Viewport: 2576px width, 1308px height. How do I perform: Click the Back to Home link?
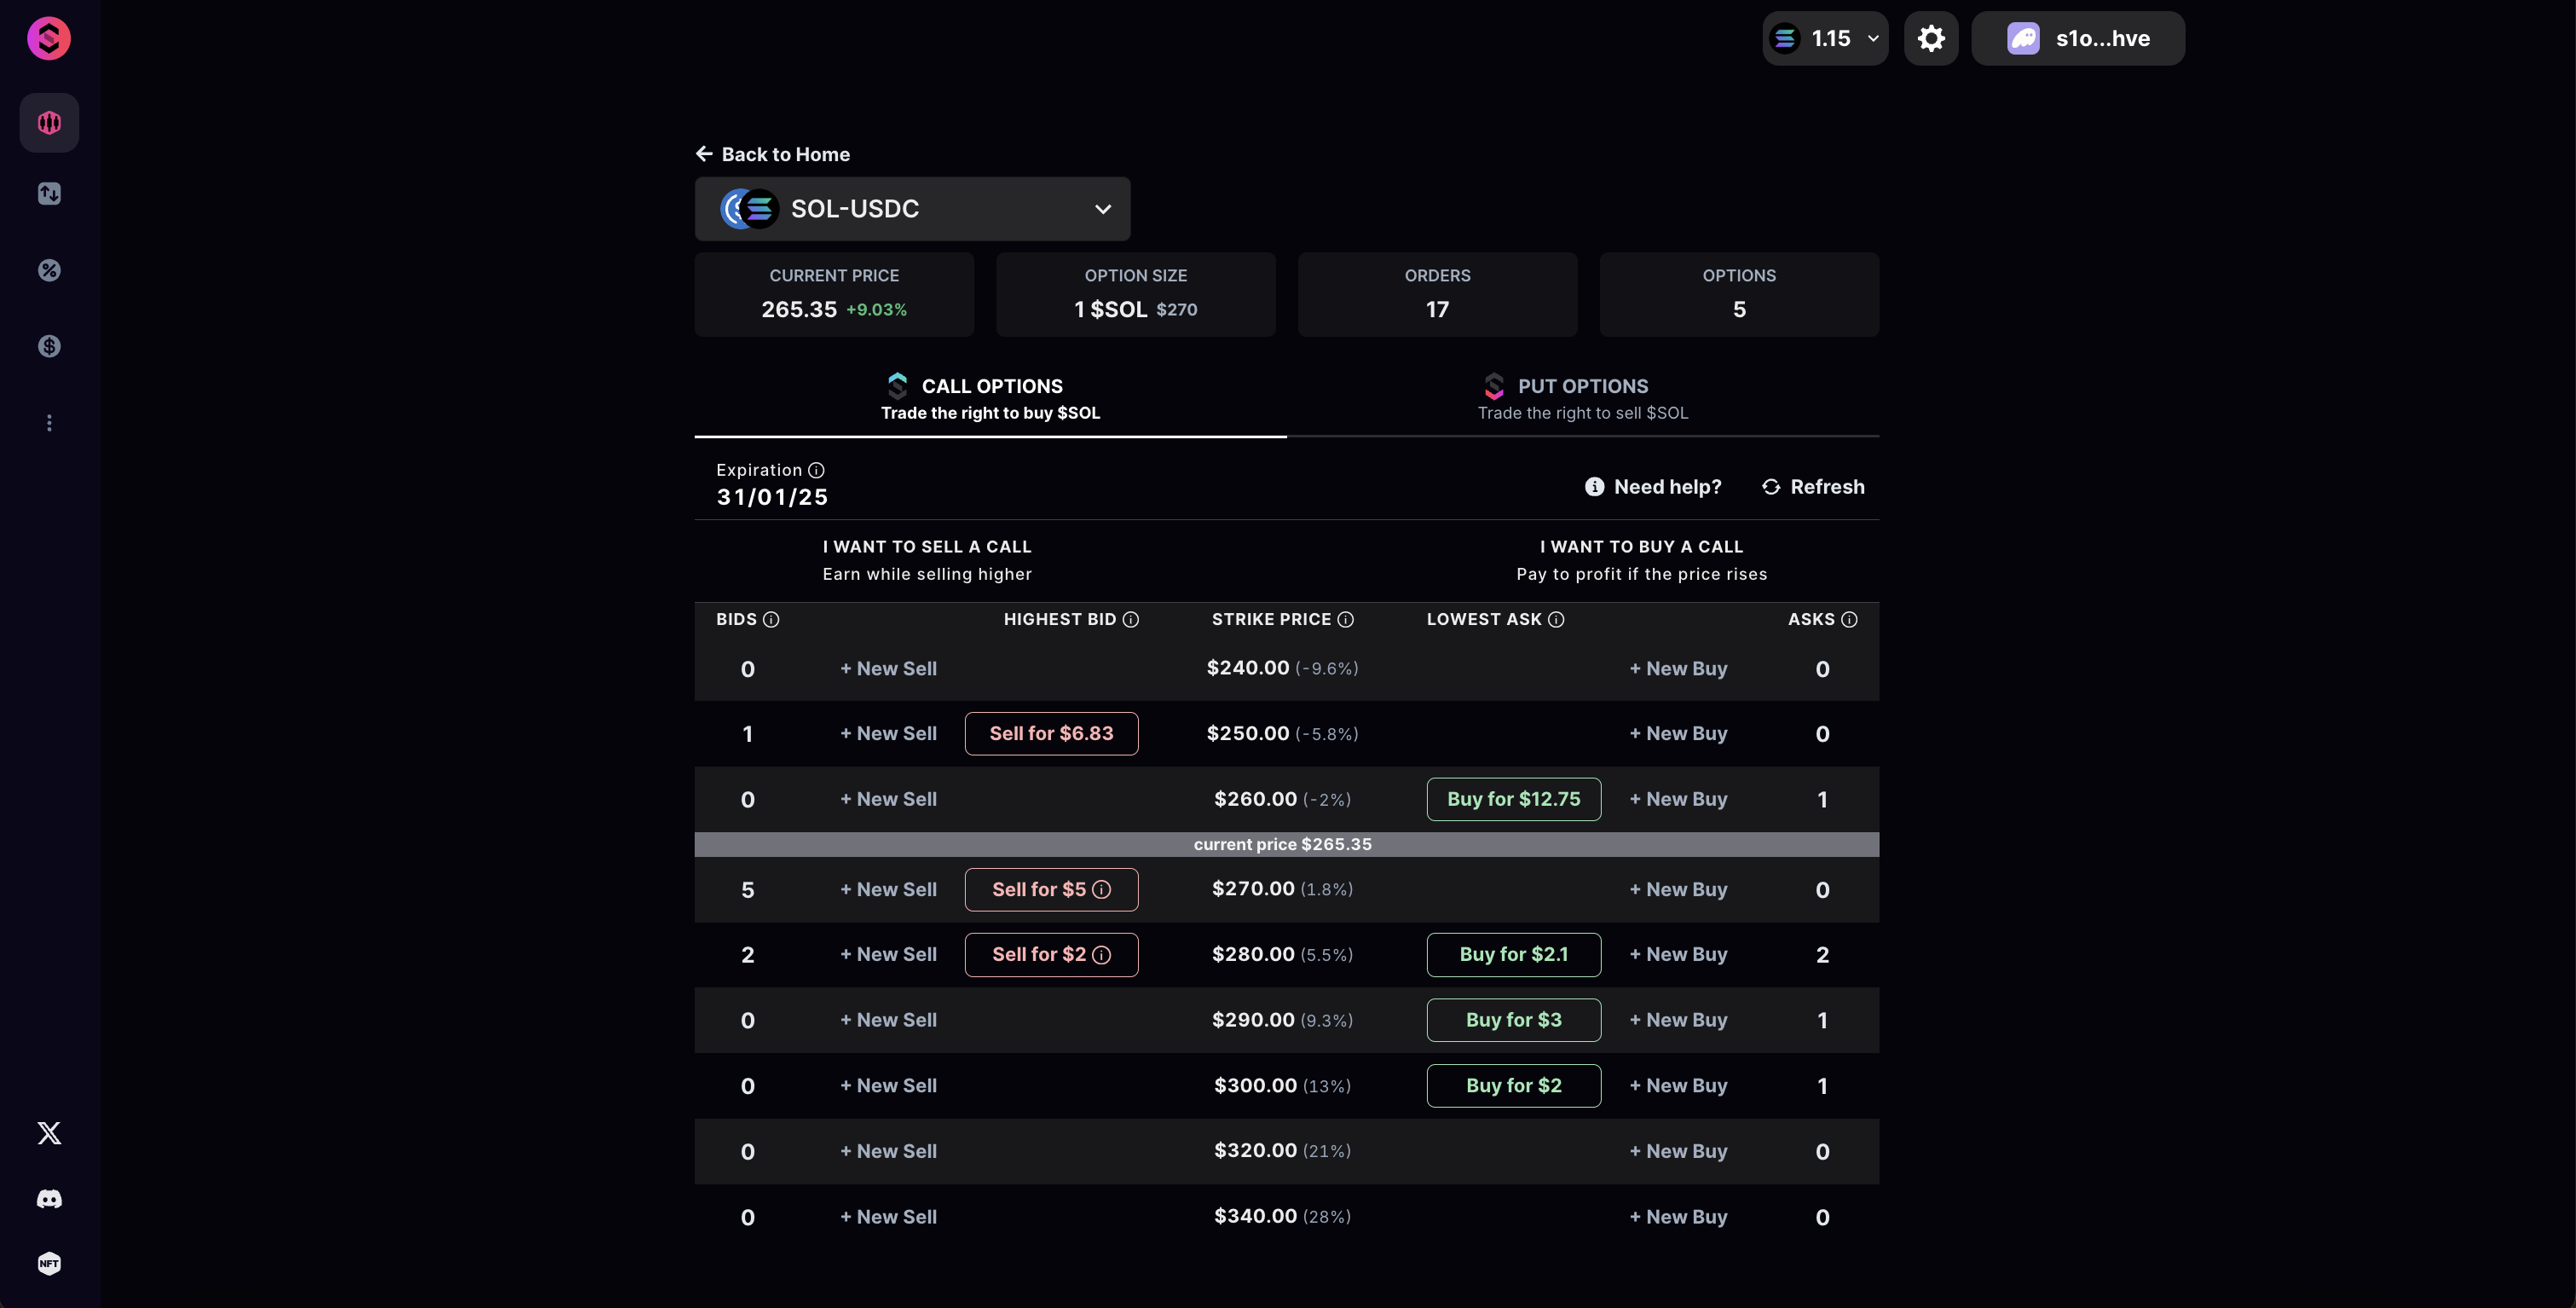click(x=773, y=154)
